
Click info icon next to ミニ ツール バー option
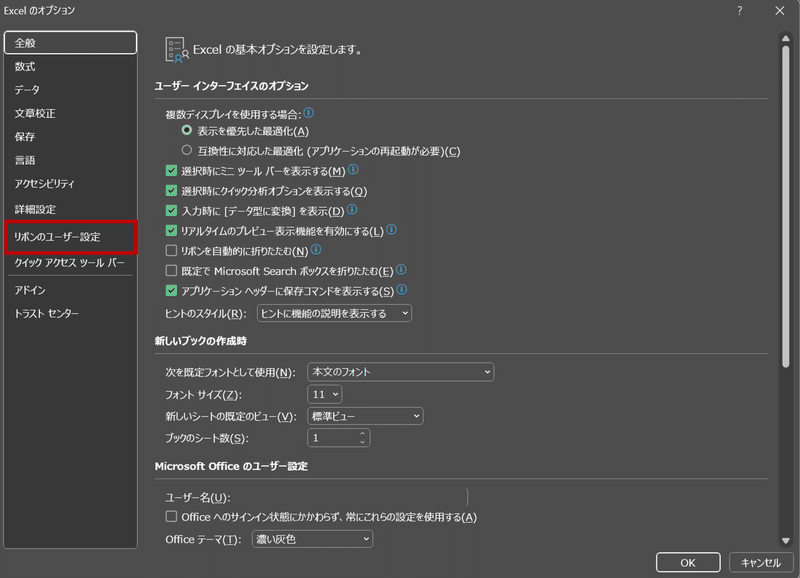coord(353,169)
